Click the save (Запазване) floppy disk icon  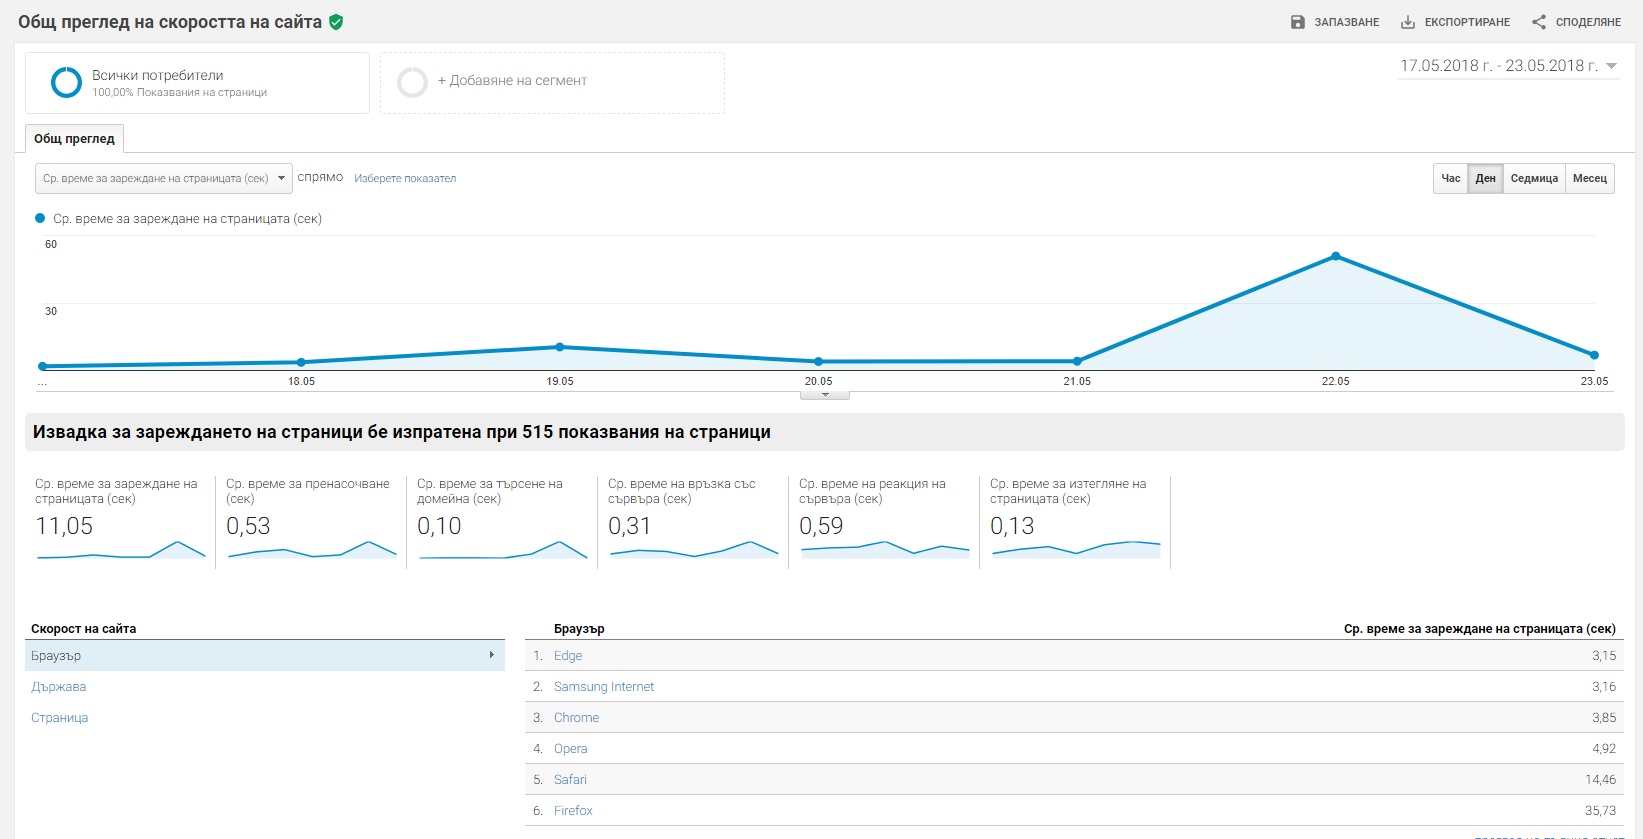(x=1297, y=22)
